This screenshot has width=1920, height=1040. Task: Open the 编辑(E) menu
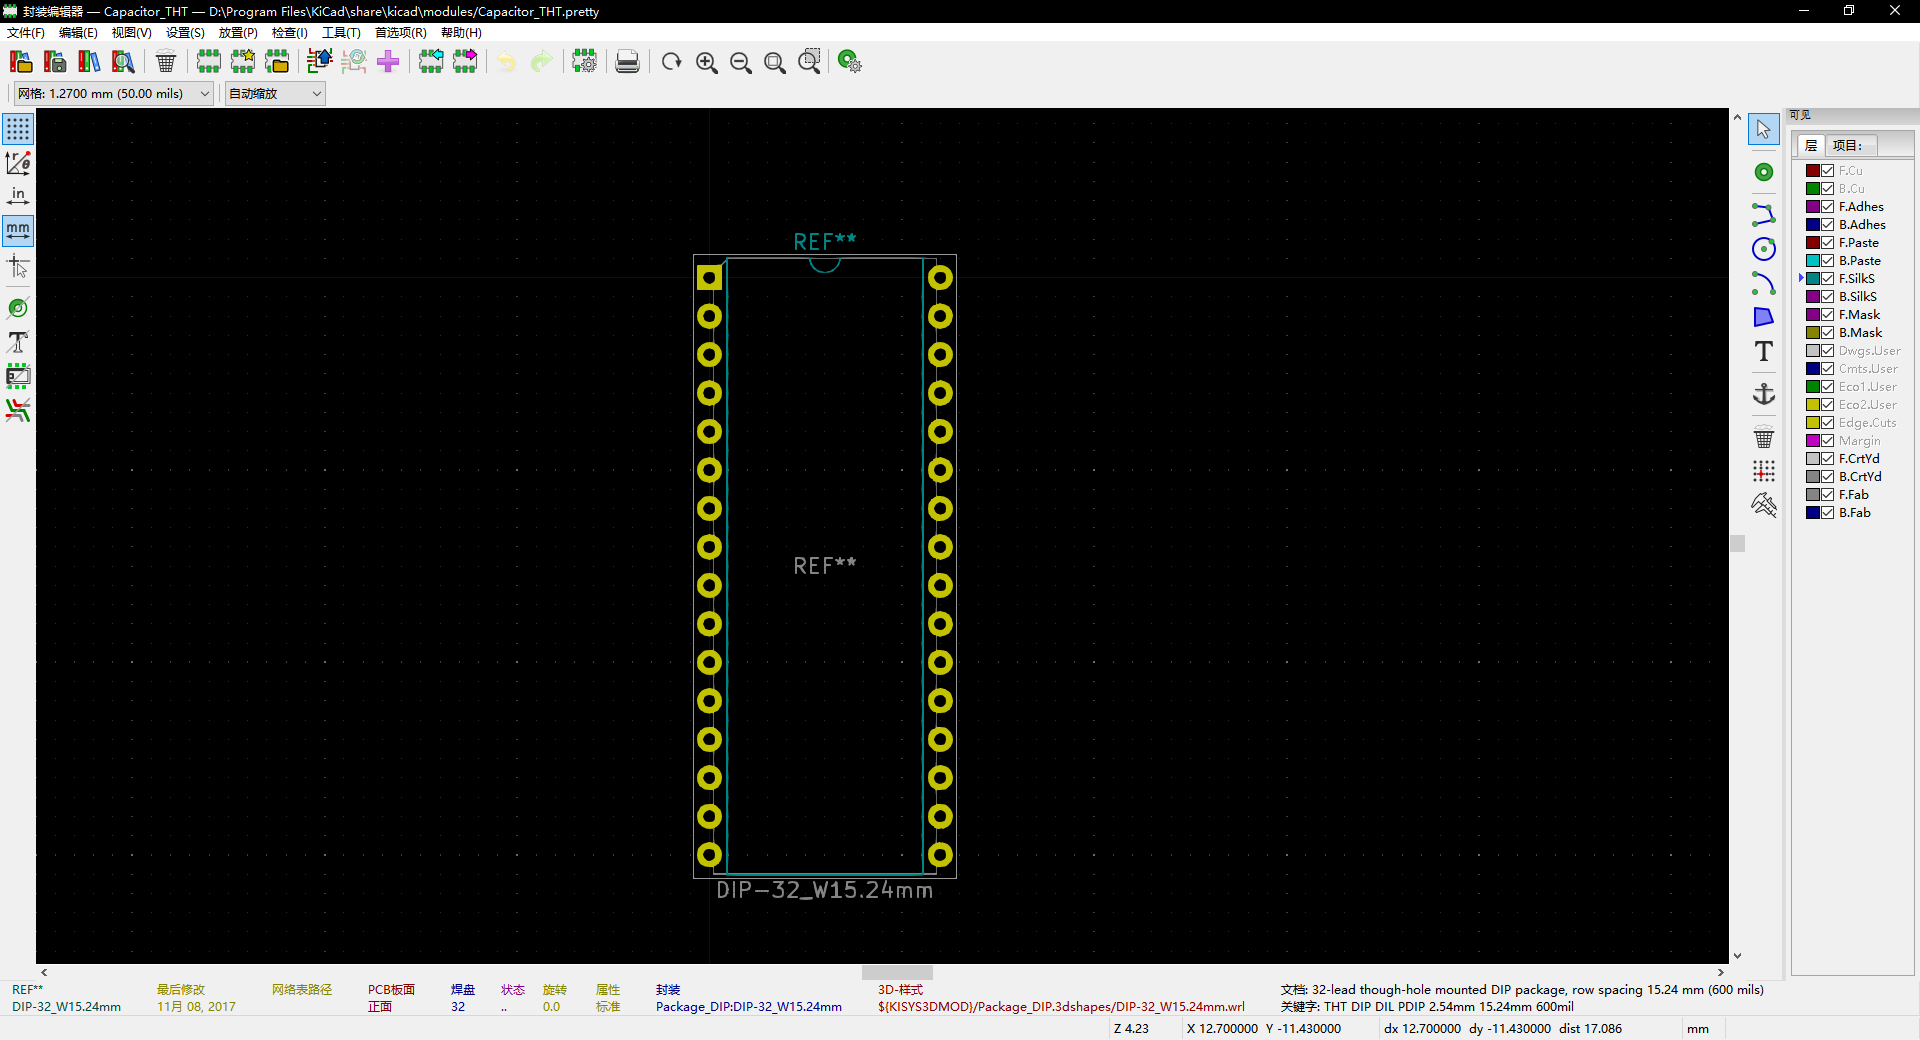click(x=78, y=33)
